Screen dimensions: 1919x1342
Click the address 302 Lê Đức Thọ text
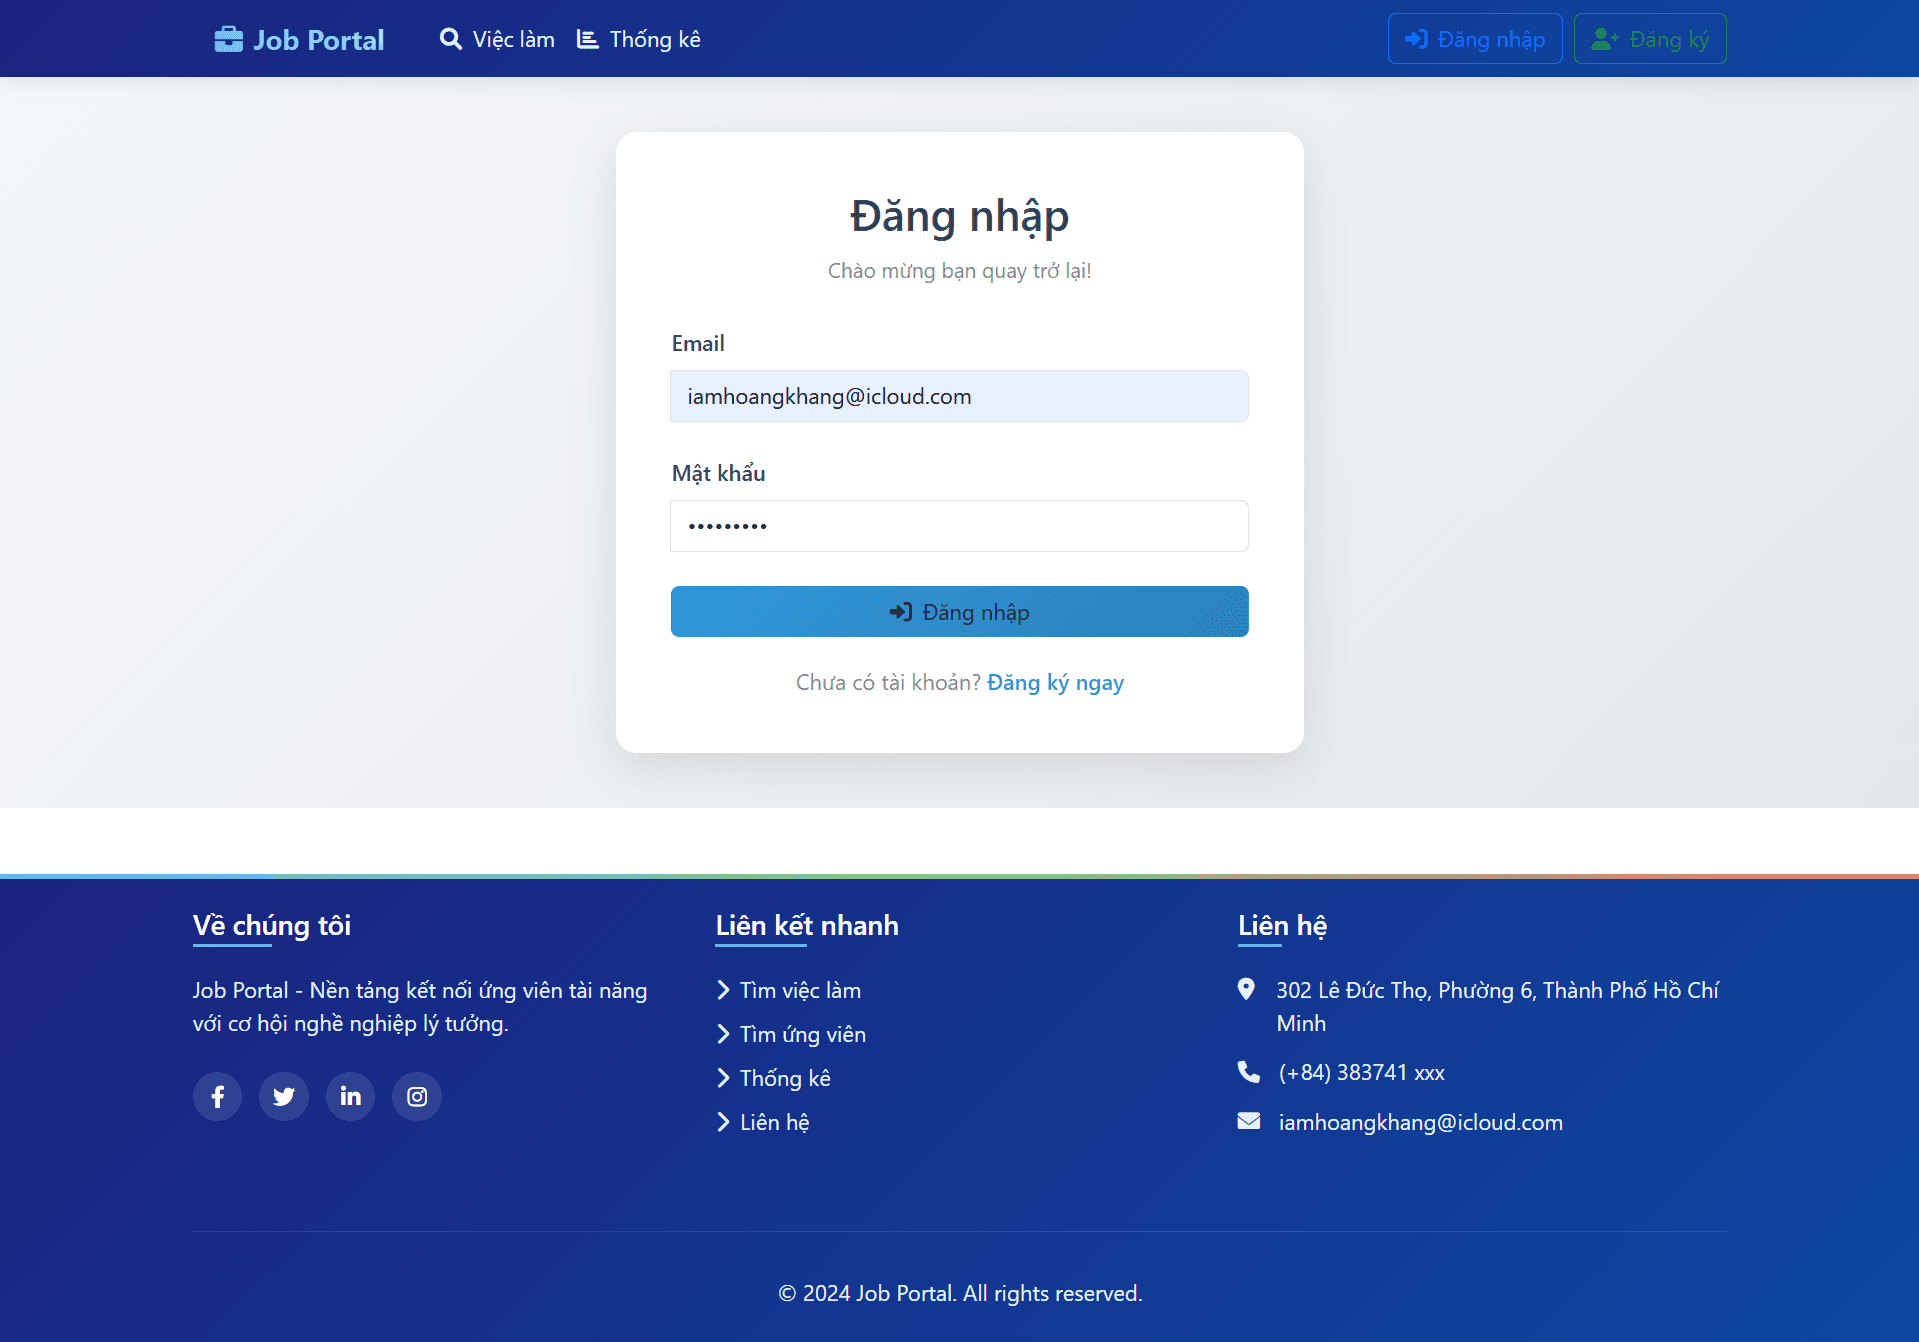point(1497,1006)
